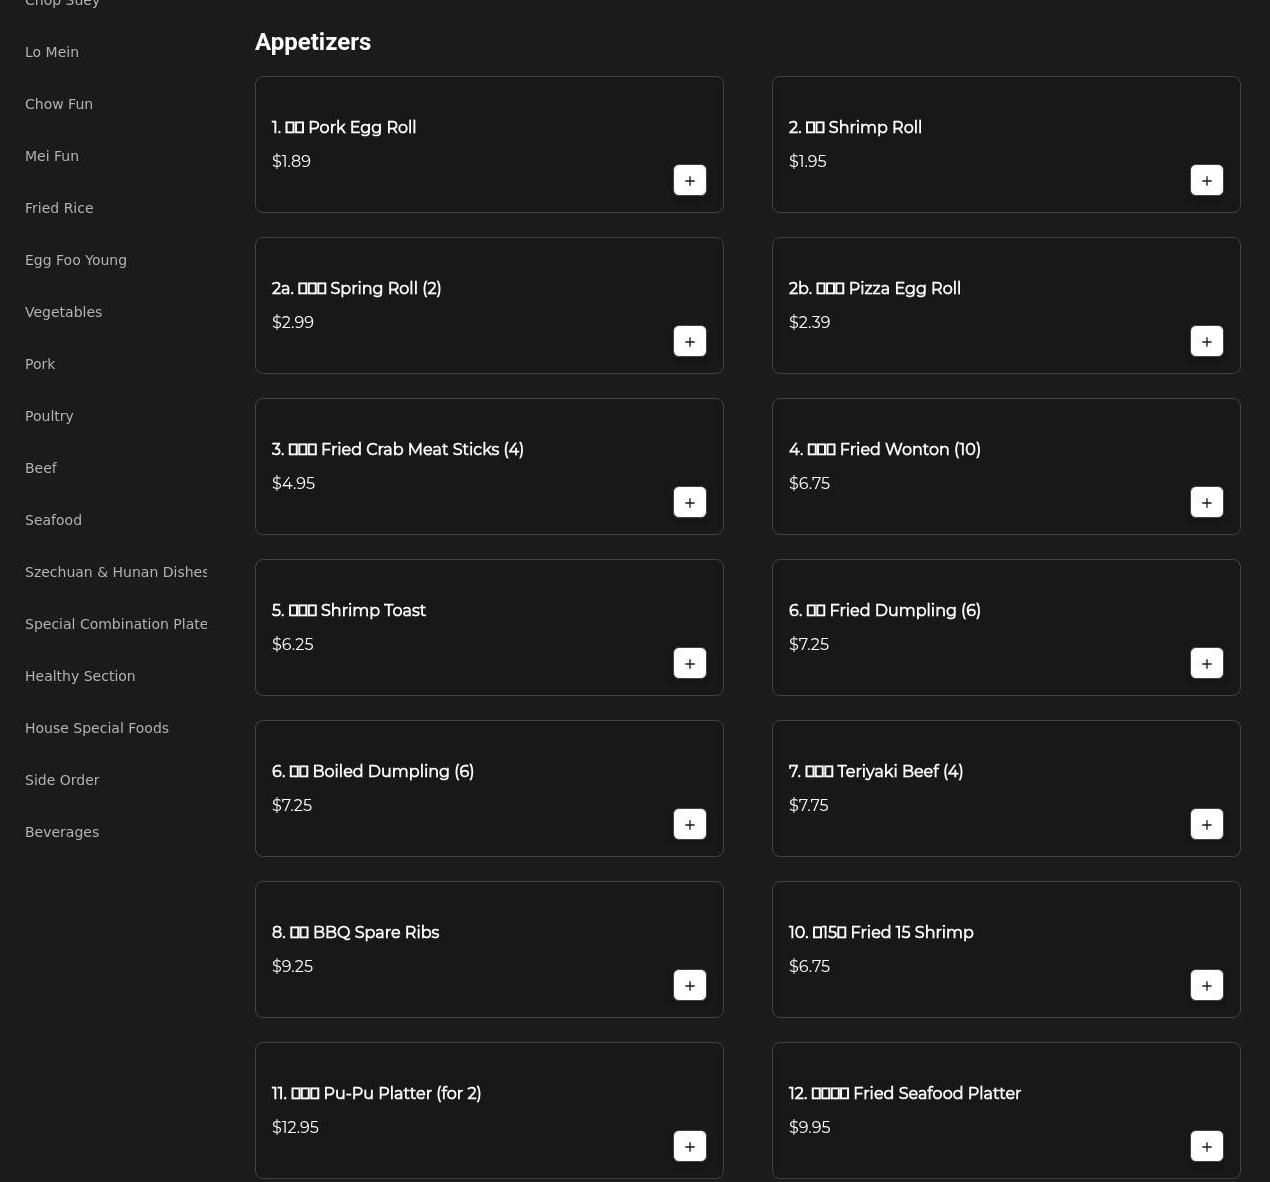Add Fried Wonton (10) plus icon

point(1207,502)
